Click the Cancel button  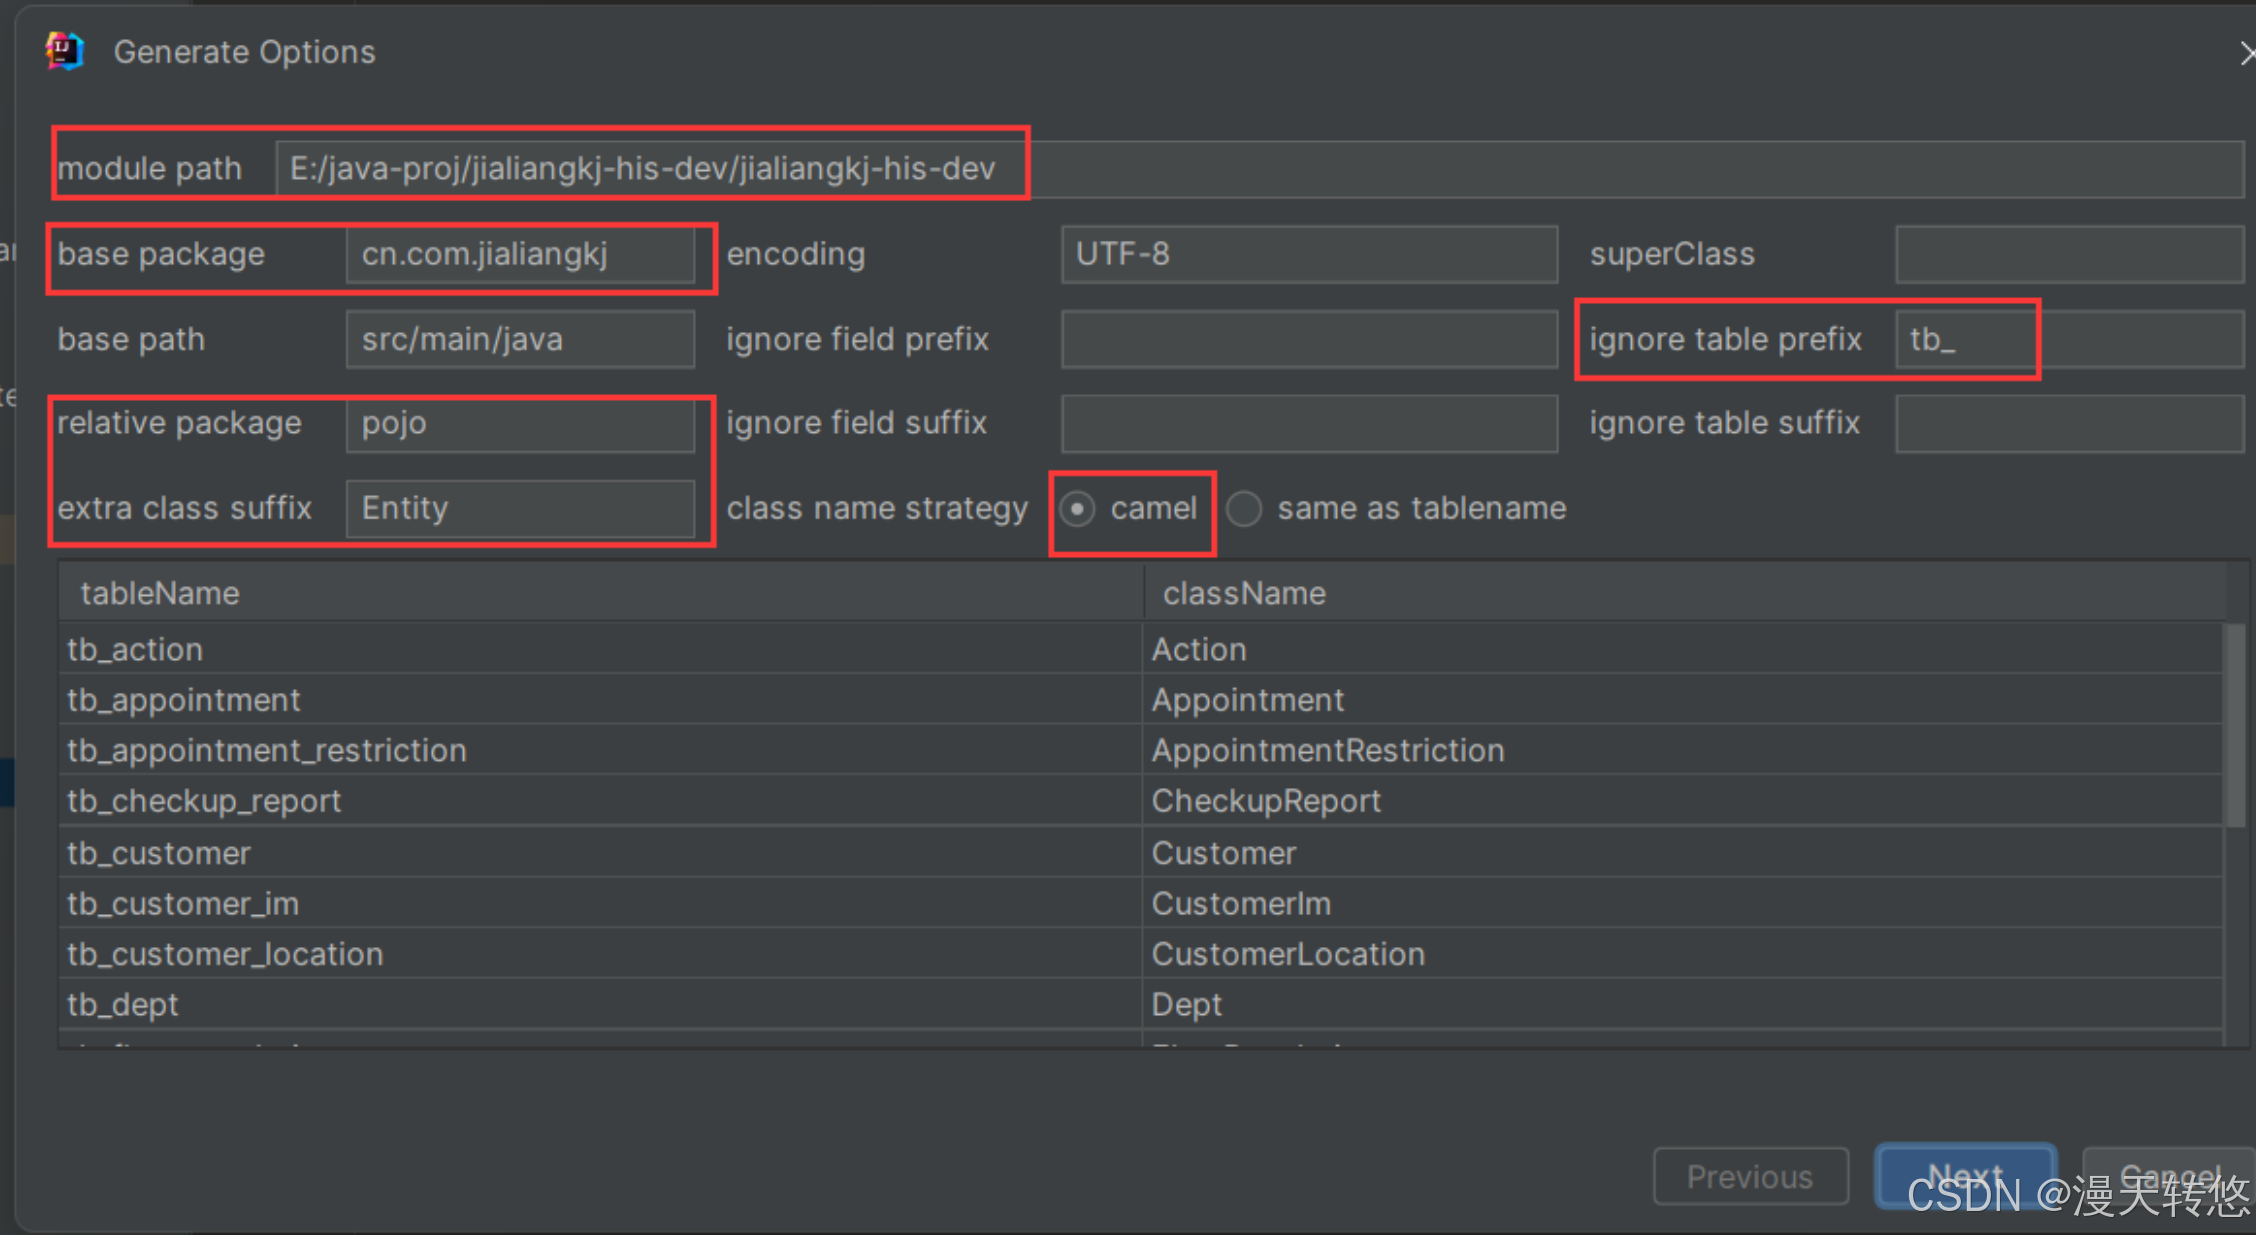(2168, 1176)
